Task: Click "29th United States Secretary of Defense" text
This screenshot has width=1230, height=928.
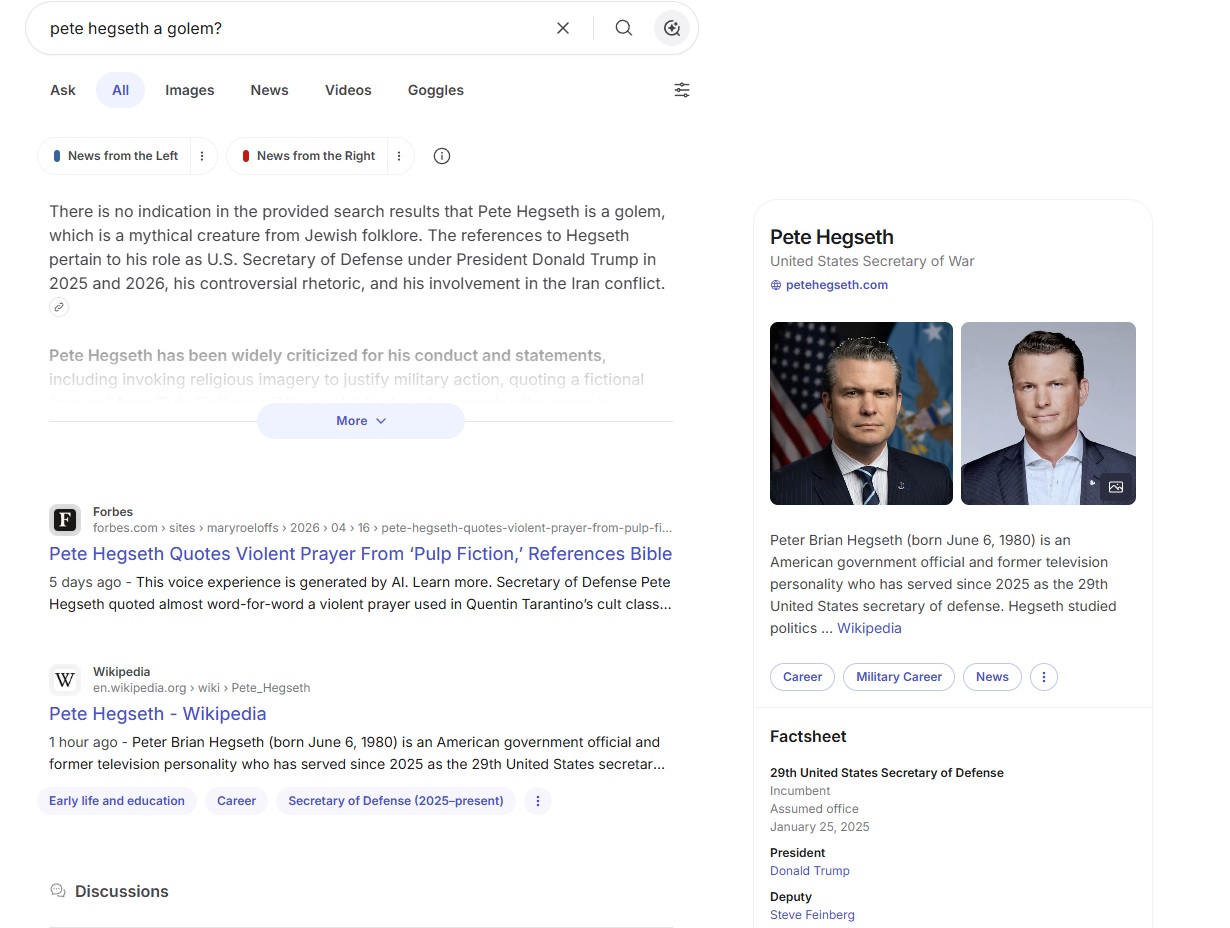Action: tap(887, 773)
